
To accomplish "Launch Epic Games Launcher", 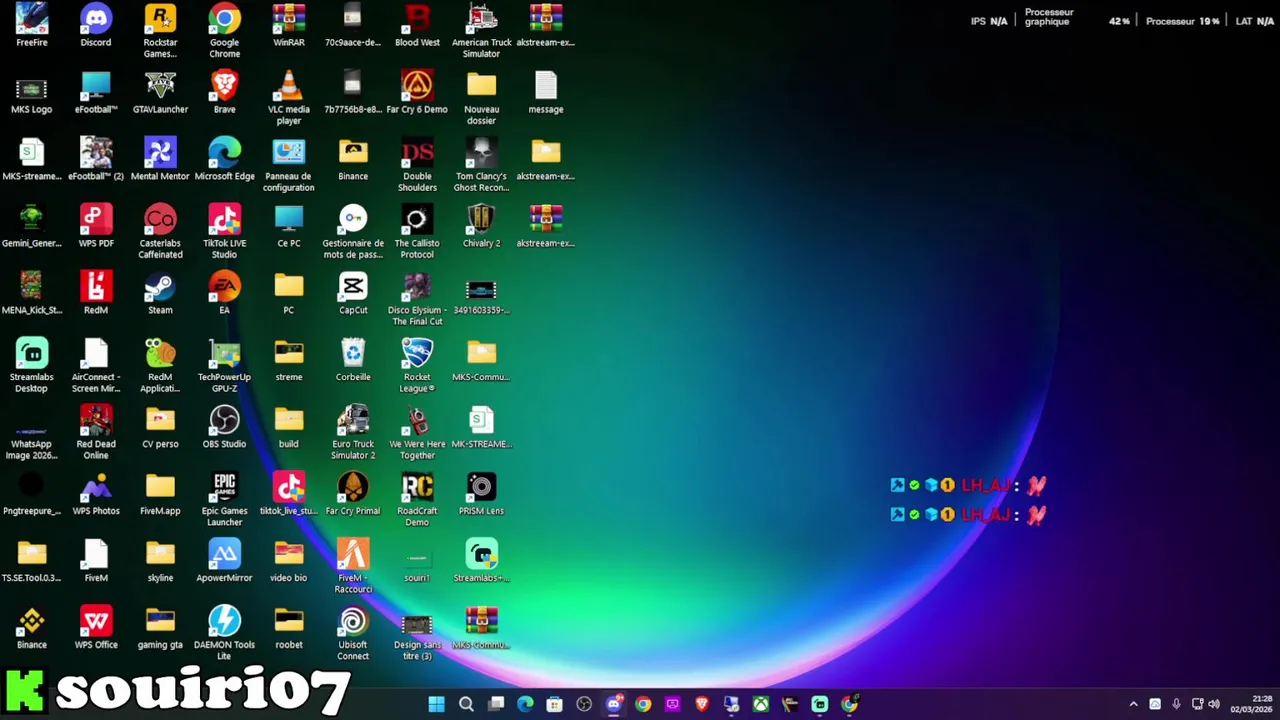I will tap(224, 500).
